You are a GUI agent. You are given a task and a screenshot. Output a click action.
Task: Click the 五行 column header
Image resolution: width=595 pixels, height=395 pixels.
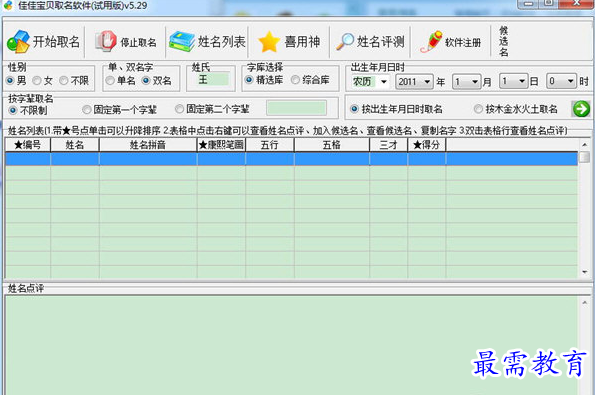(270, 145)
